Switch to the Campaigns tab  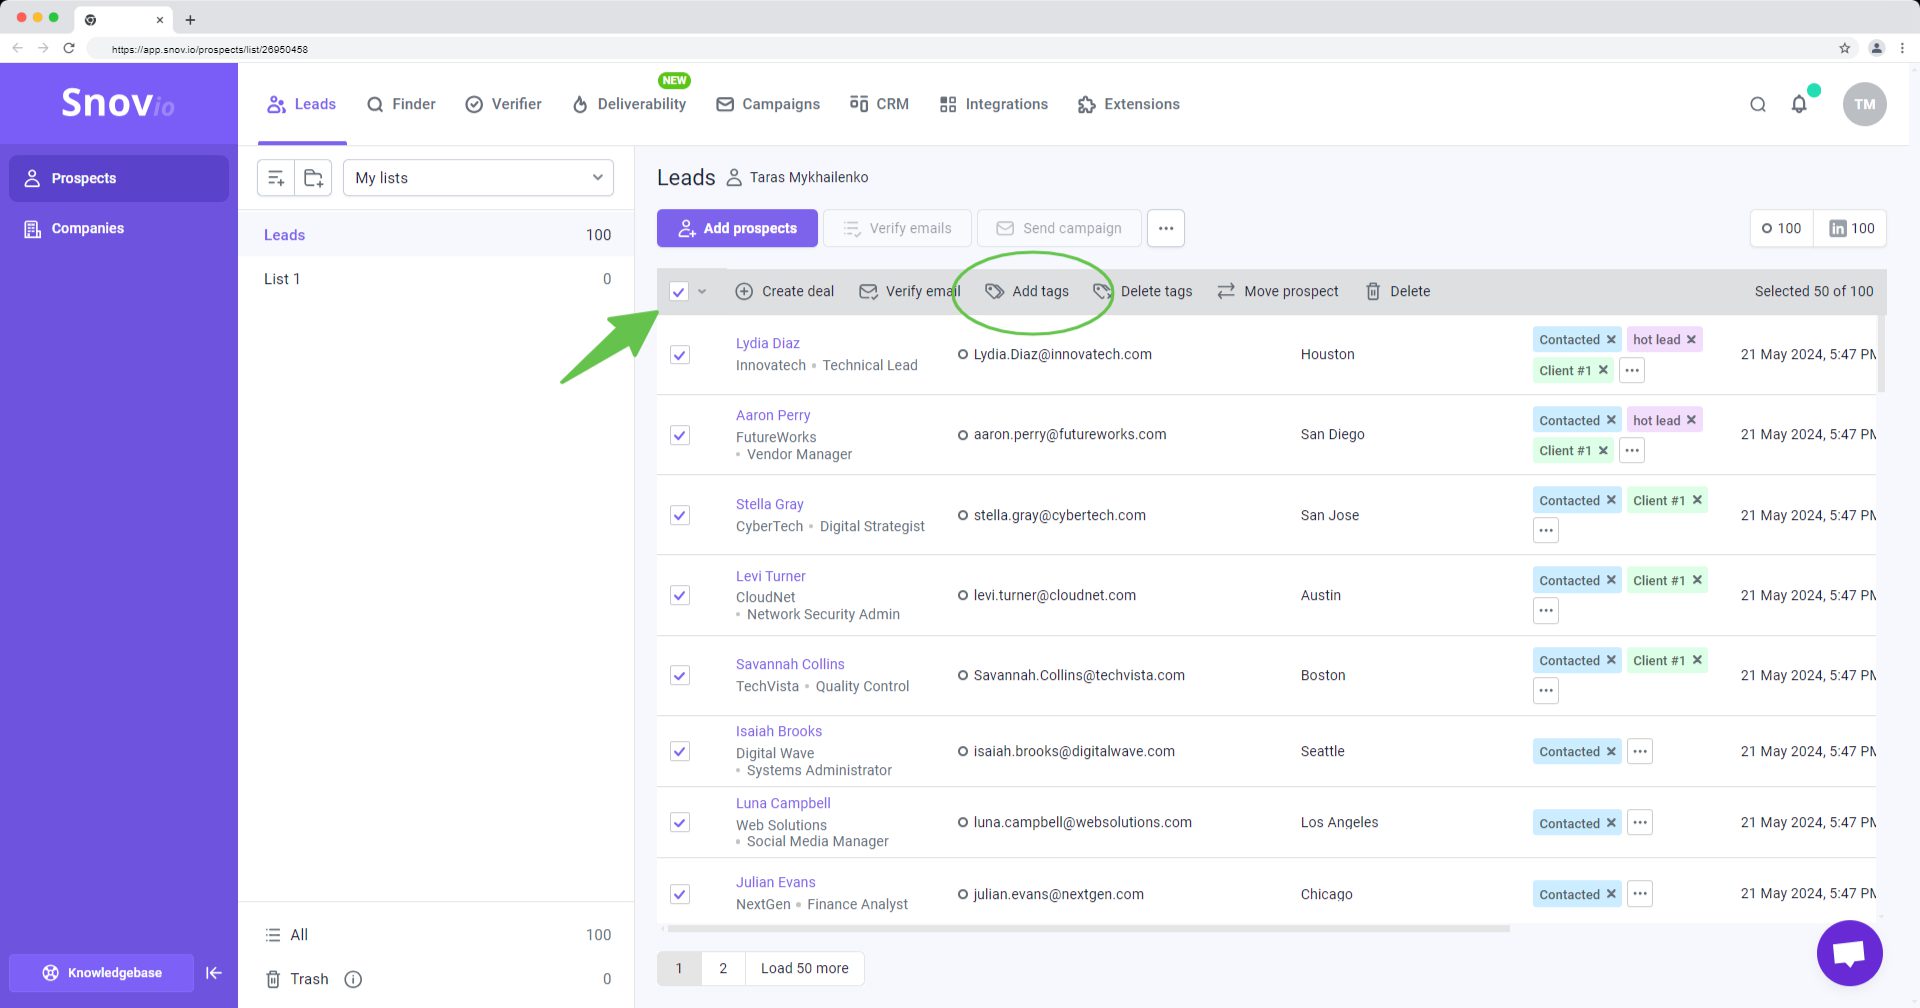click(x=768, y=104)
